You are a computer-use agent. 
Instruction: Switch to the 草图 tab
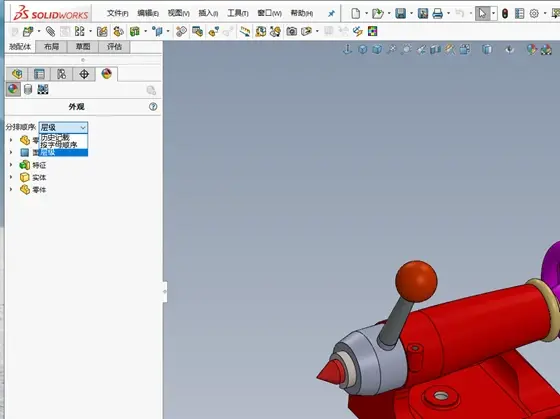pyautogui.click(x=83, y=46)
